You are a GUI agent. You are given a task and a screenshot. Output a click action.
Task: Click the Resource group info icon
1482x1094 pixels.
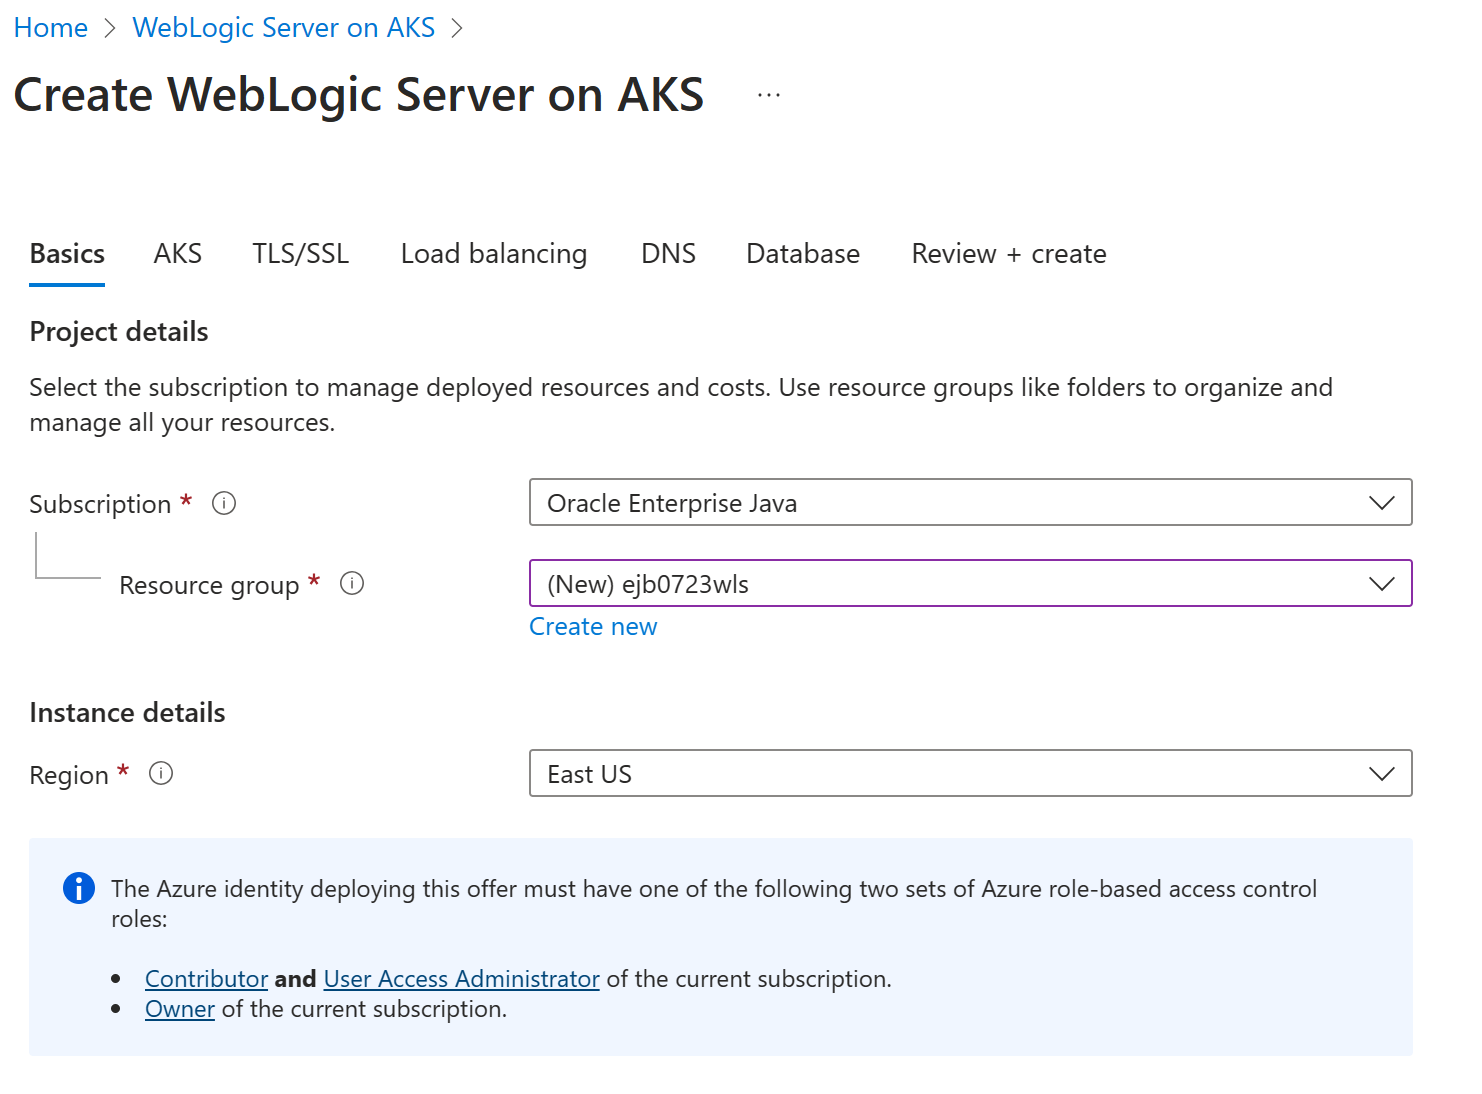tap(352, 583)
